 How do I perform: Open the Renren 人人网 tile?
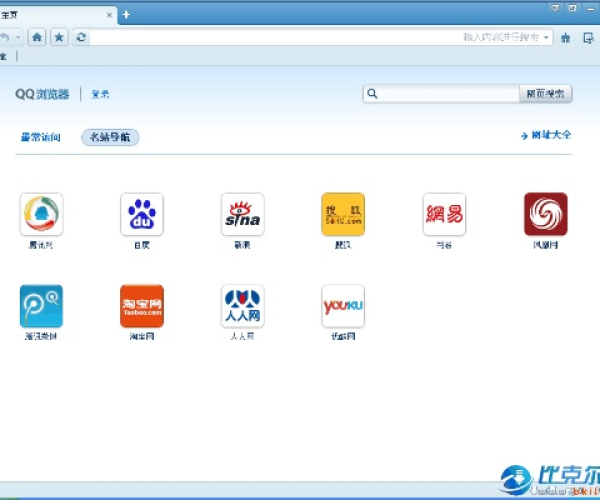click(x=243, y=306)
